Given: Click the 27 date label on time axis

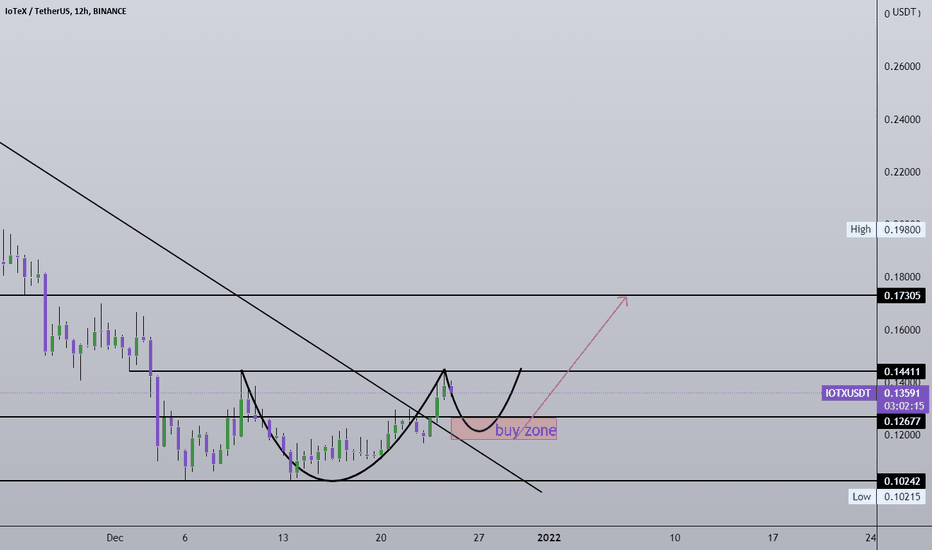Looking at the screenshot, I should (x=478, y=538).
